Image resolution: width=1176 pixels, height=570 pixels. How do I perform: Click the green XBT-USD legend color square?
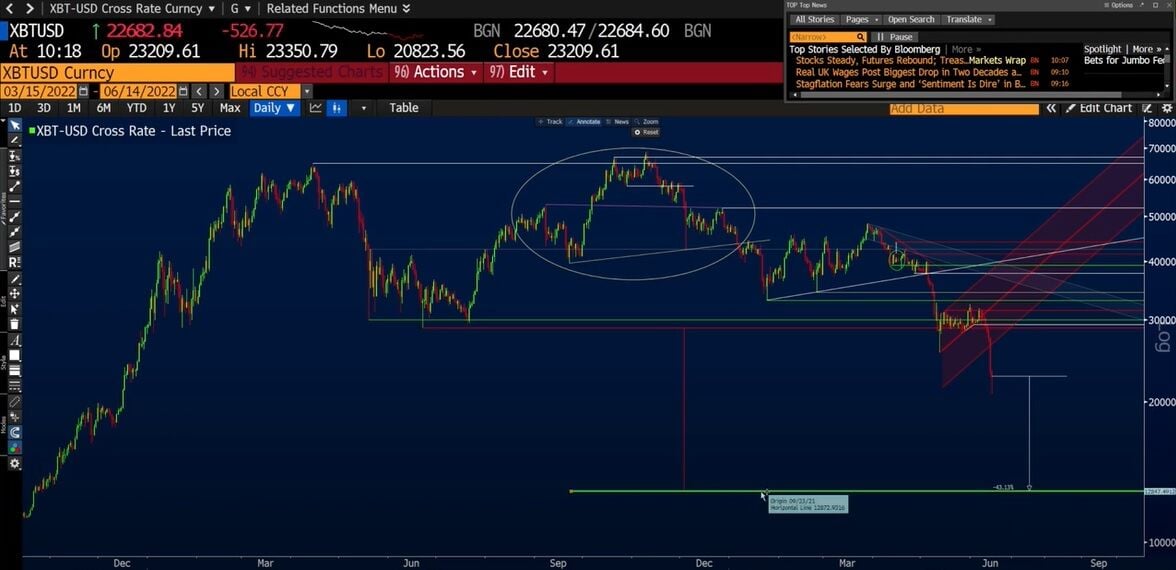click(32, 130)
